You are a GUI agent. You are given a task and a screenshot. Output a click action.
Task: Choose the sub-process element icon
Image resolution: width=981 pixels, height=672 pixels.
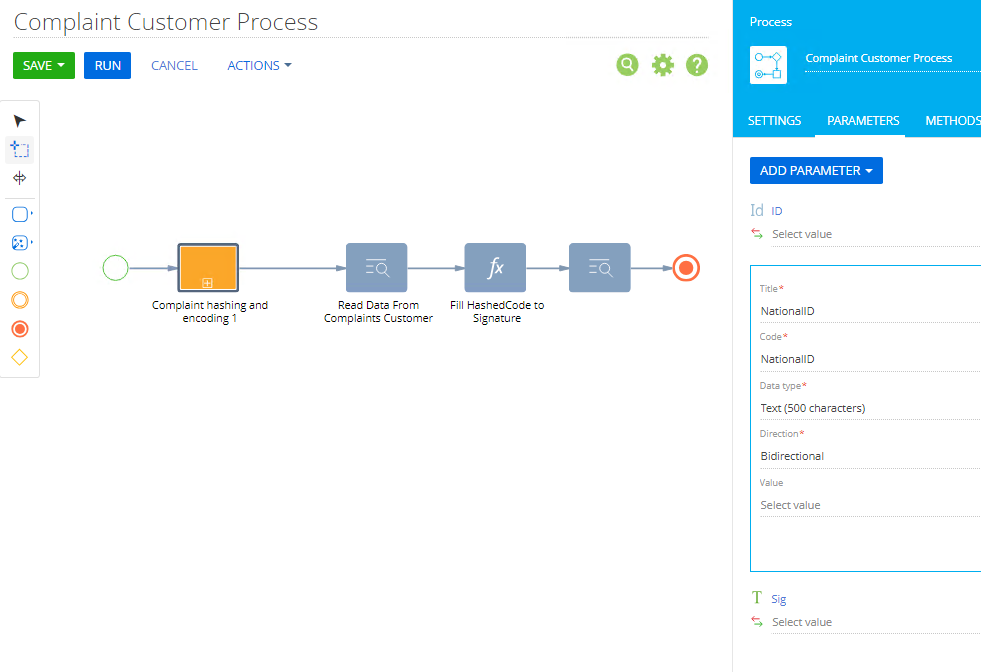click(x=19, y=242)
